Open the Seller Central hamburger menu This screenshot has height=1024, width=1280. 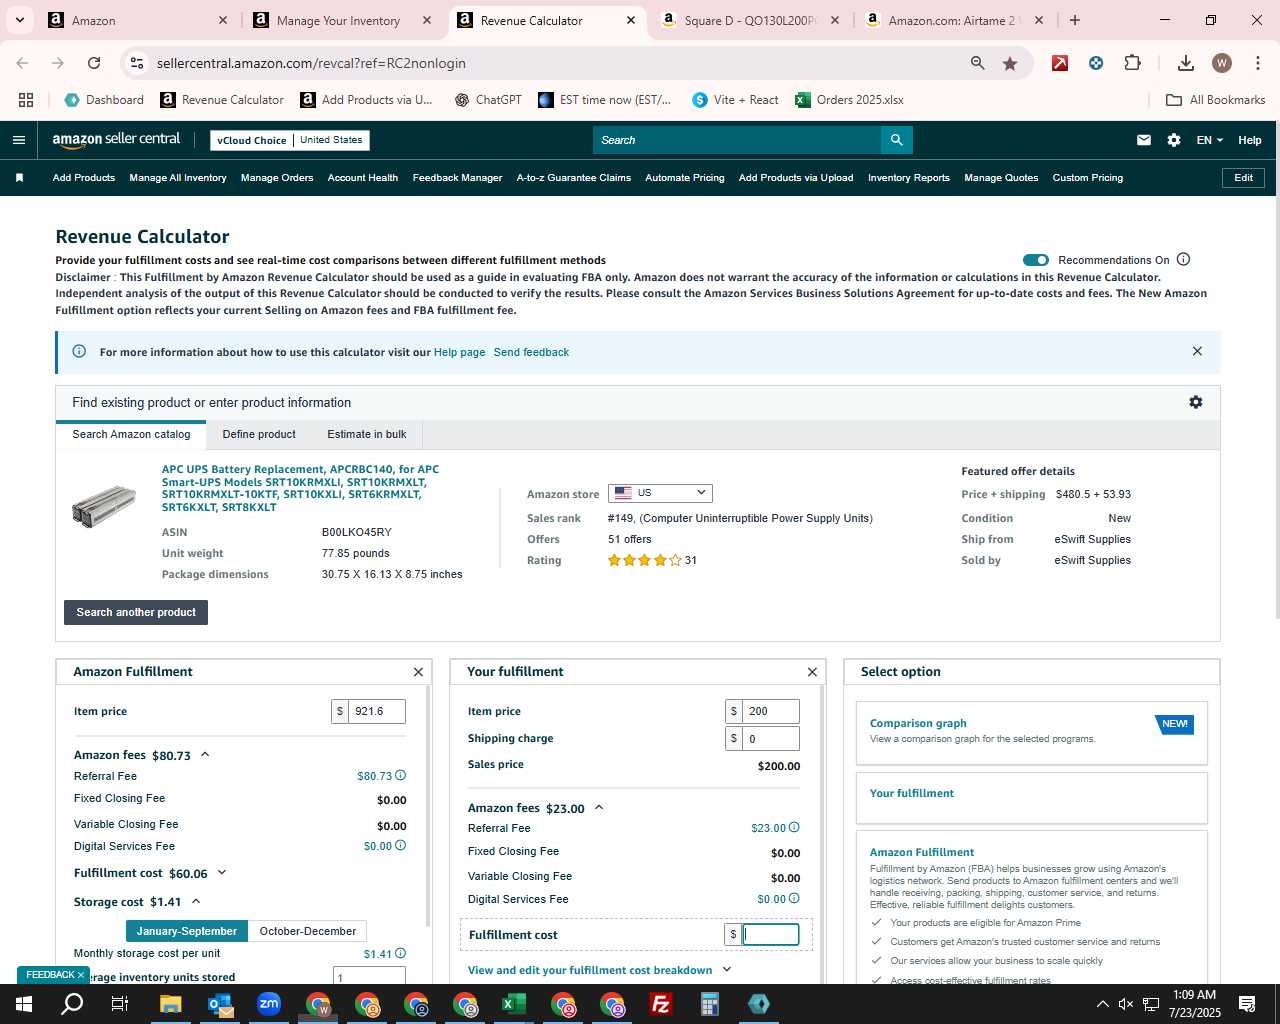click(x=18, y=140)
